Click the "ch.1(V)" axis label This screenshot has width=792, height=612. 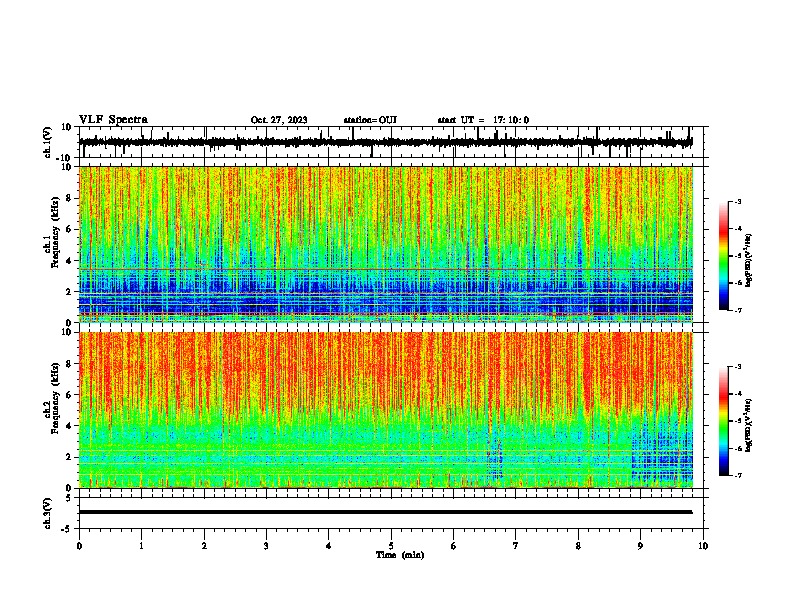point(48,142)
